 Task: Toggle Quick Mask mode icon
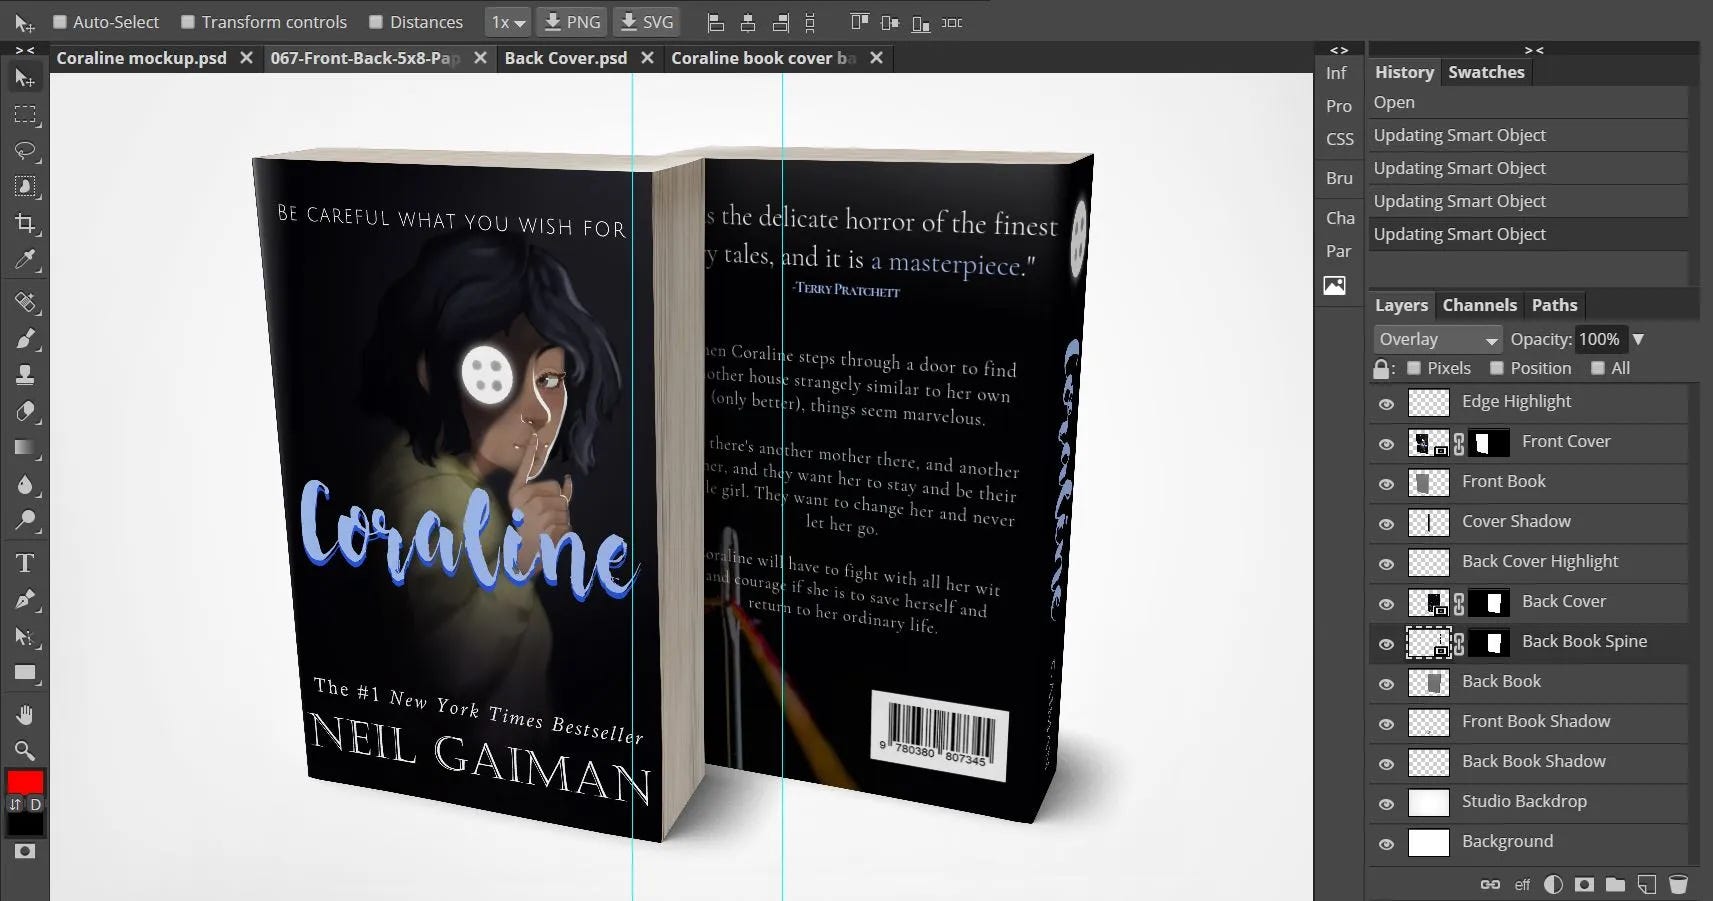click(x=25, y=851)
